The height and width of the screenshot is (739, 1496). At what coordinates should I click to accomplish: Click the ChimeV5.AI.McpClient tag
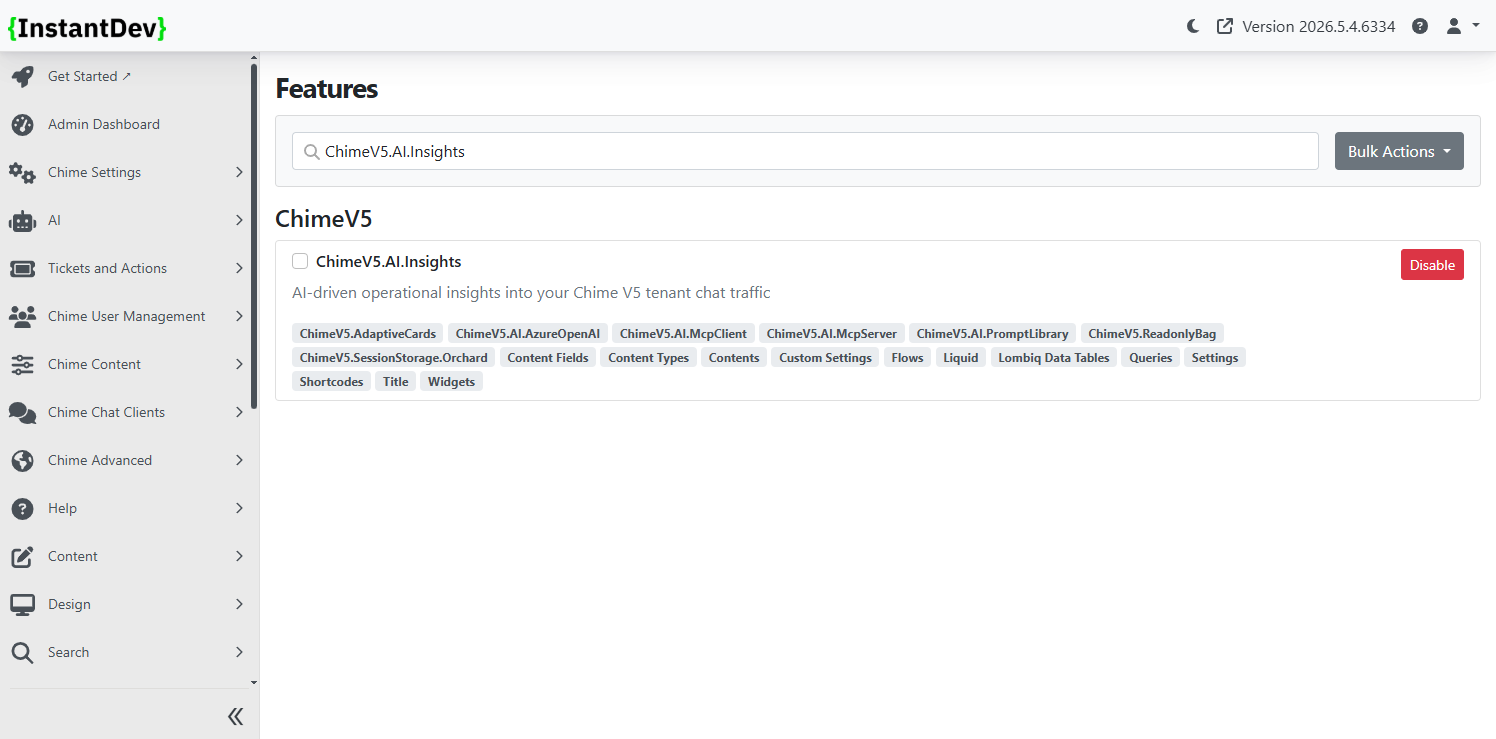[x=683, y=333]
